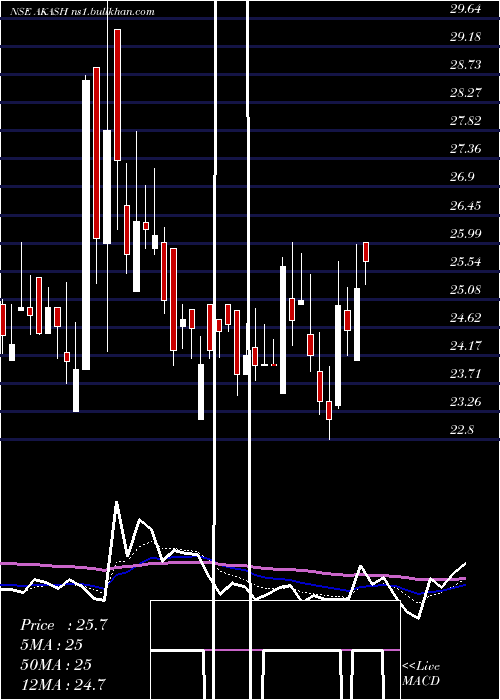Viewport: 500px width, 700px height.
Task: Click the 28.27 price axis label
Action: 465,92
